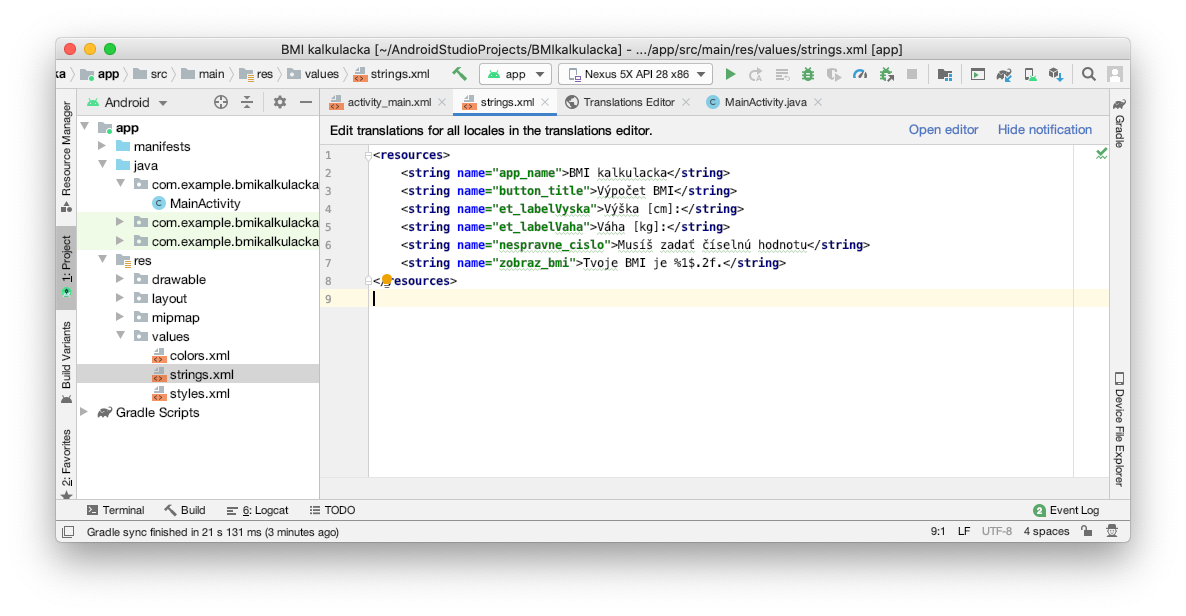The image size is (1186, 616).
Task: Collapse all nodes in the Project panel
Action: [247, 102]
